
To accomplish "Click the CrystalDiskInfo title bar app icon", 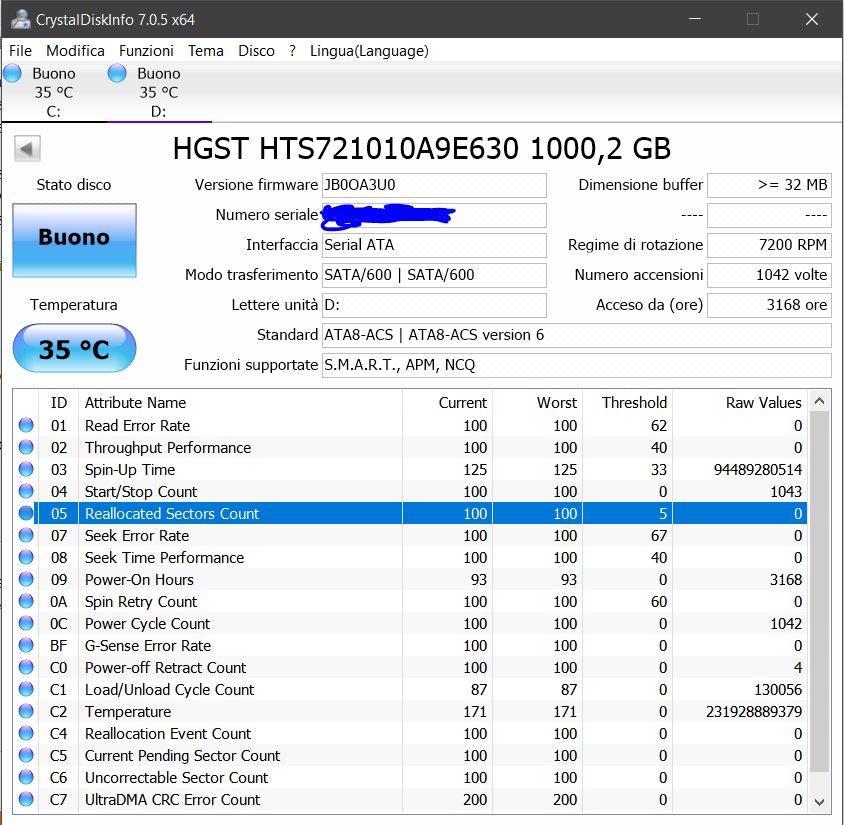I will (x=20, y=19).
